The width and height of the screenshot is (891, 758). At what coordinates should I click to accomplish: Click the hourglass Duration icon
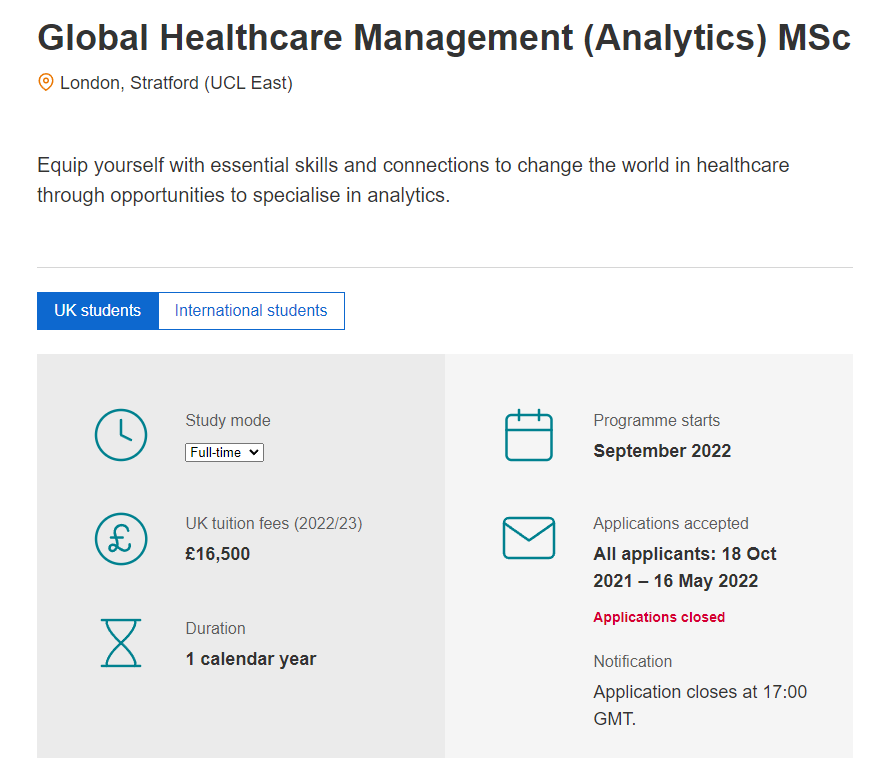click(120, 643)
